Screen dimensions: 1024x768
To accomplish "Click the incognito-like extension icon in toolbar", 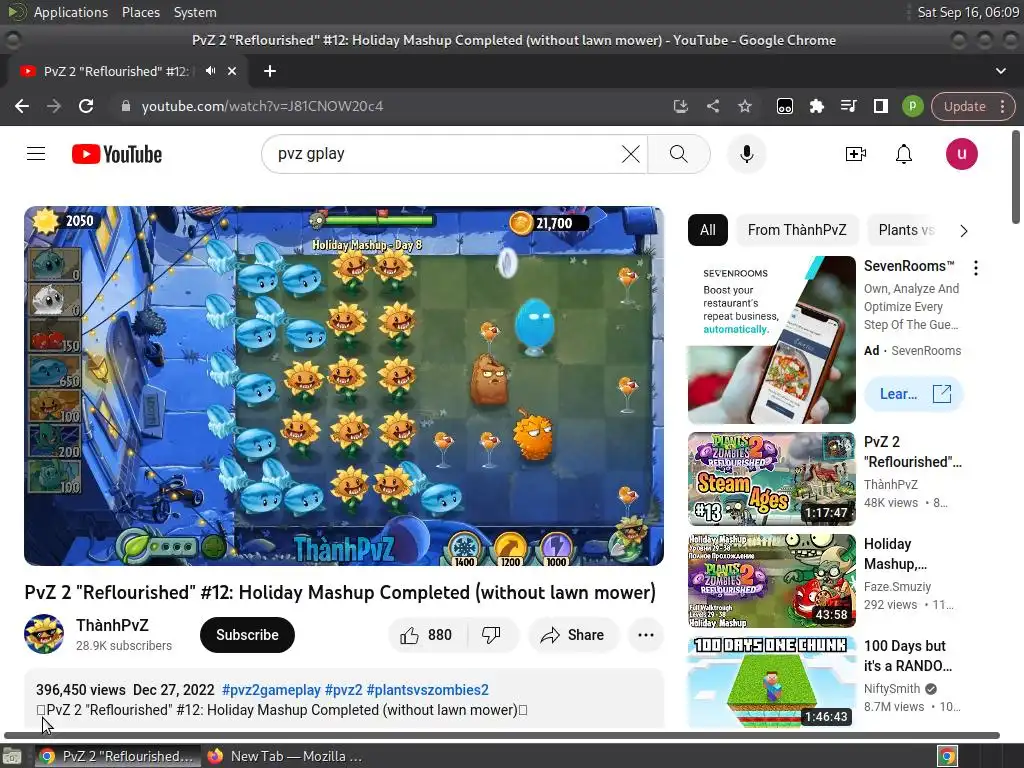I will [x=784, y=106].
